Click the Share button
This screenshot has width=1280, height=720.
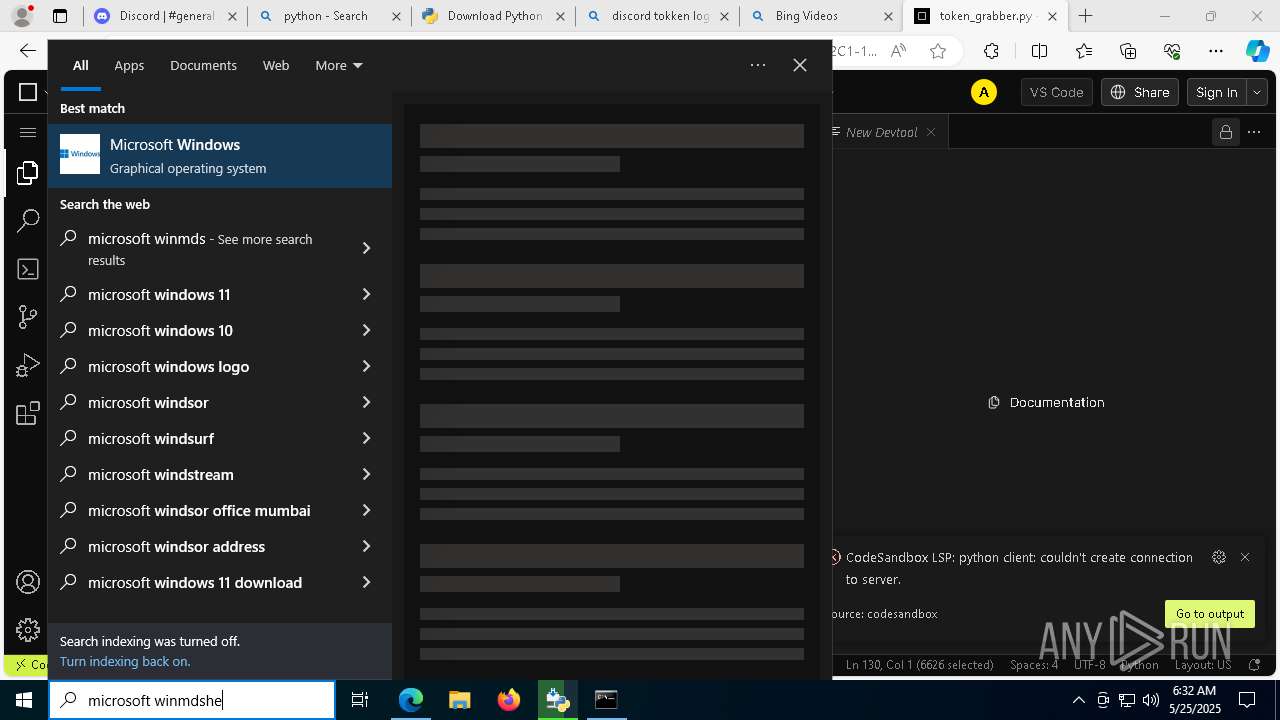(x=1141, y=92)
